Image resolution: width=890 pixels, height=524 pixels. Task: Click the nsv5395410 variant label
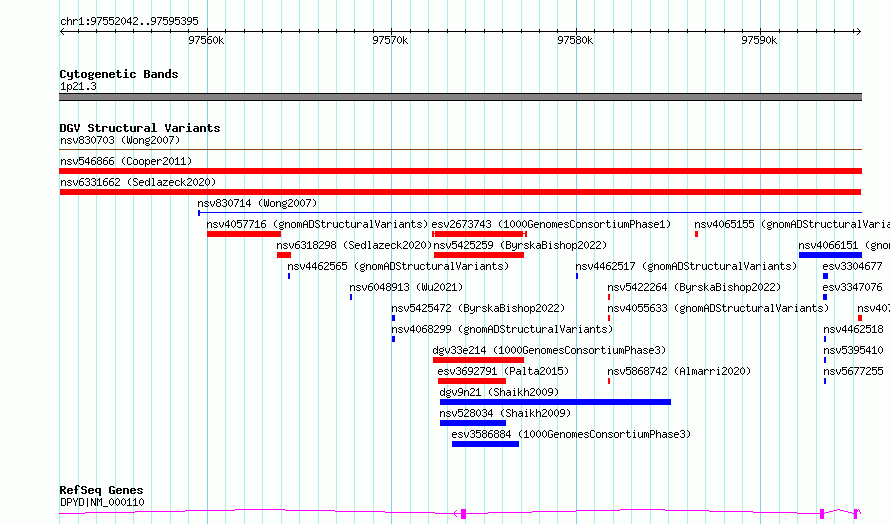click(854, 350)
